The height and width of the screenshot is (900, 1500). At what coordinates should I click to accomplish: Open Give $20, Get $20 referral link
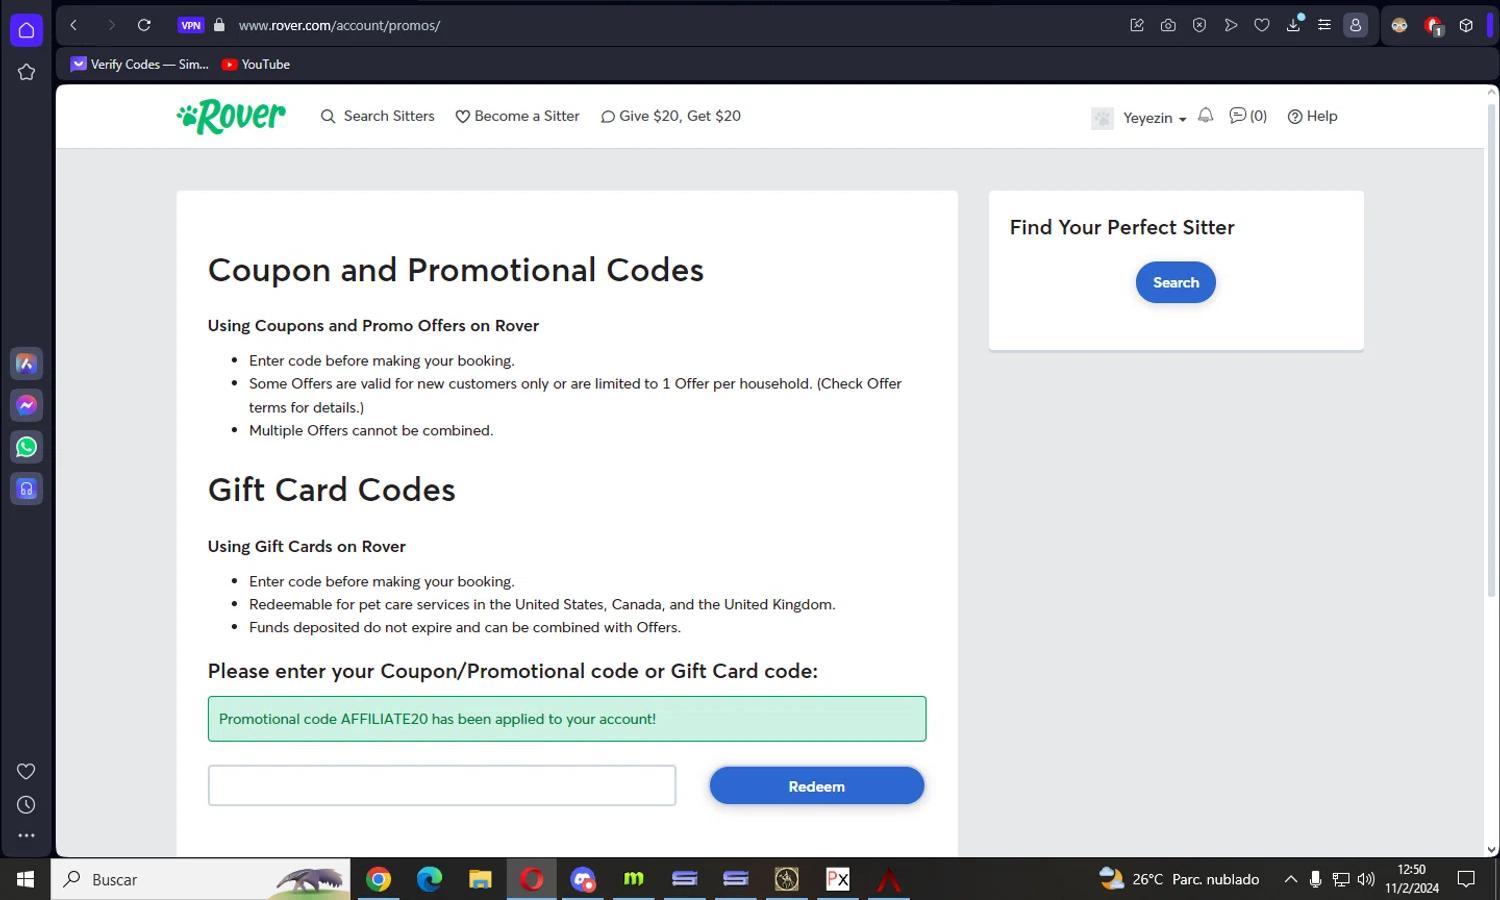point(670,116)
